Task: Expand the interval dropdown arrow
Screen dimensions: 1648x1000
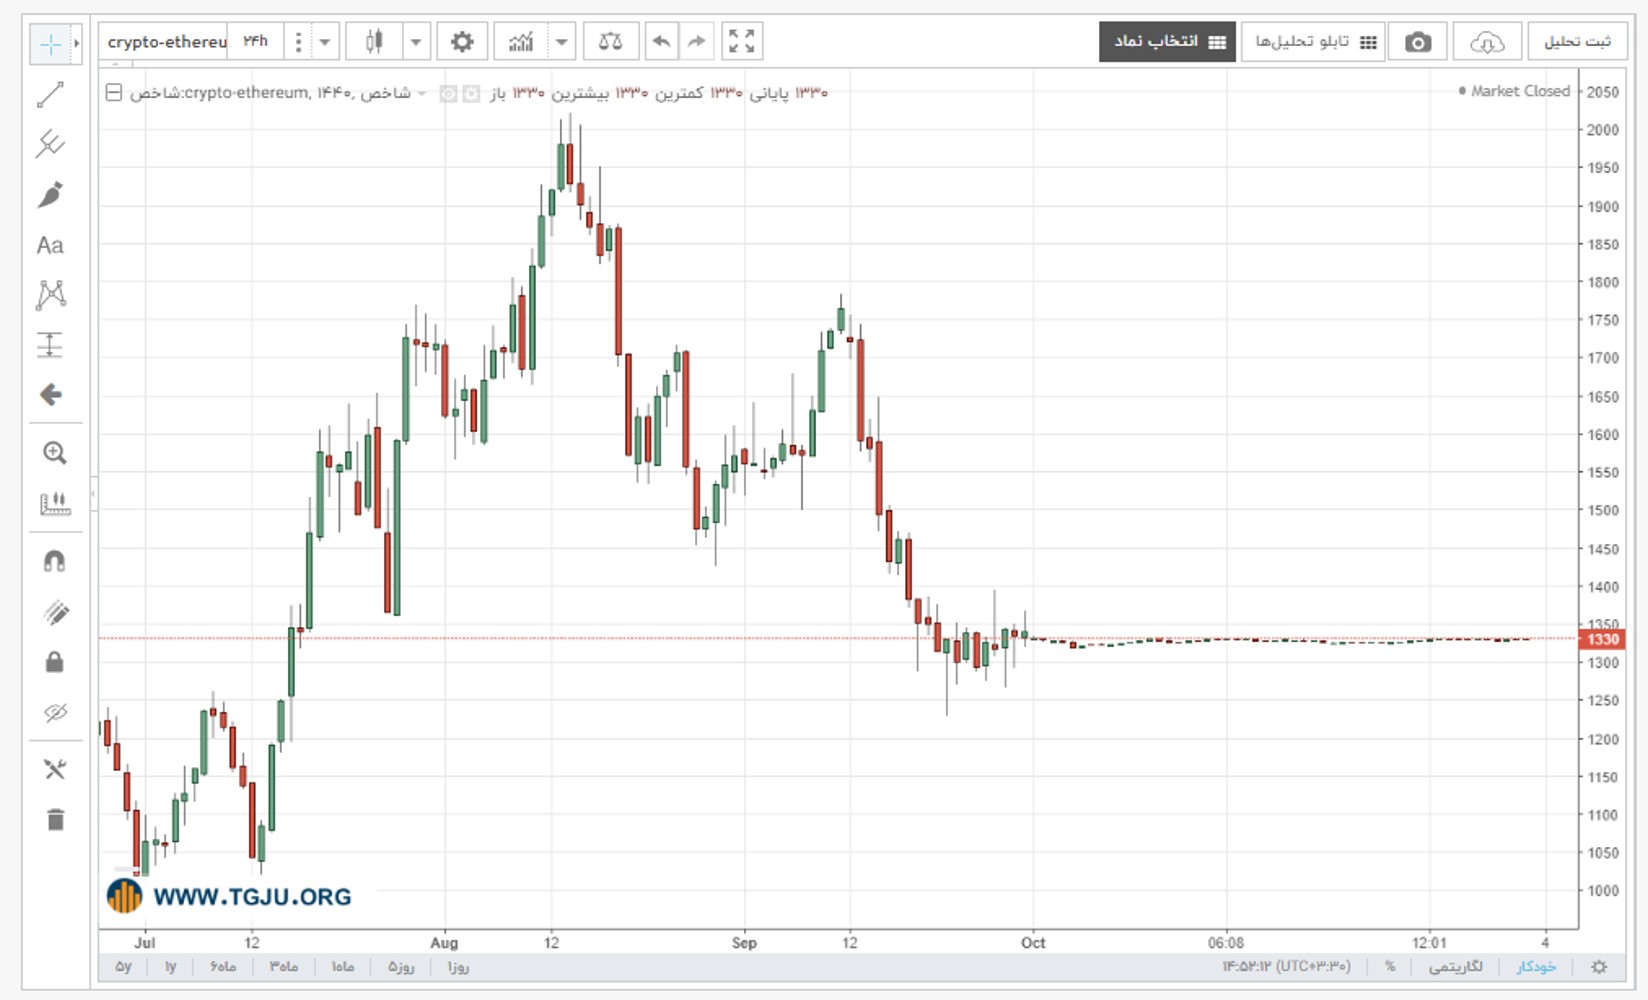Action: point(325,42)
